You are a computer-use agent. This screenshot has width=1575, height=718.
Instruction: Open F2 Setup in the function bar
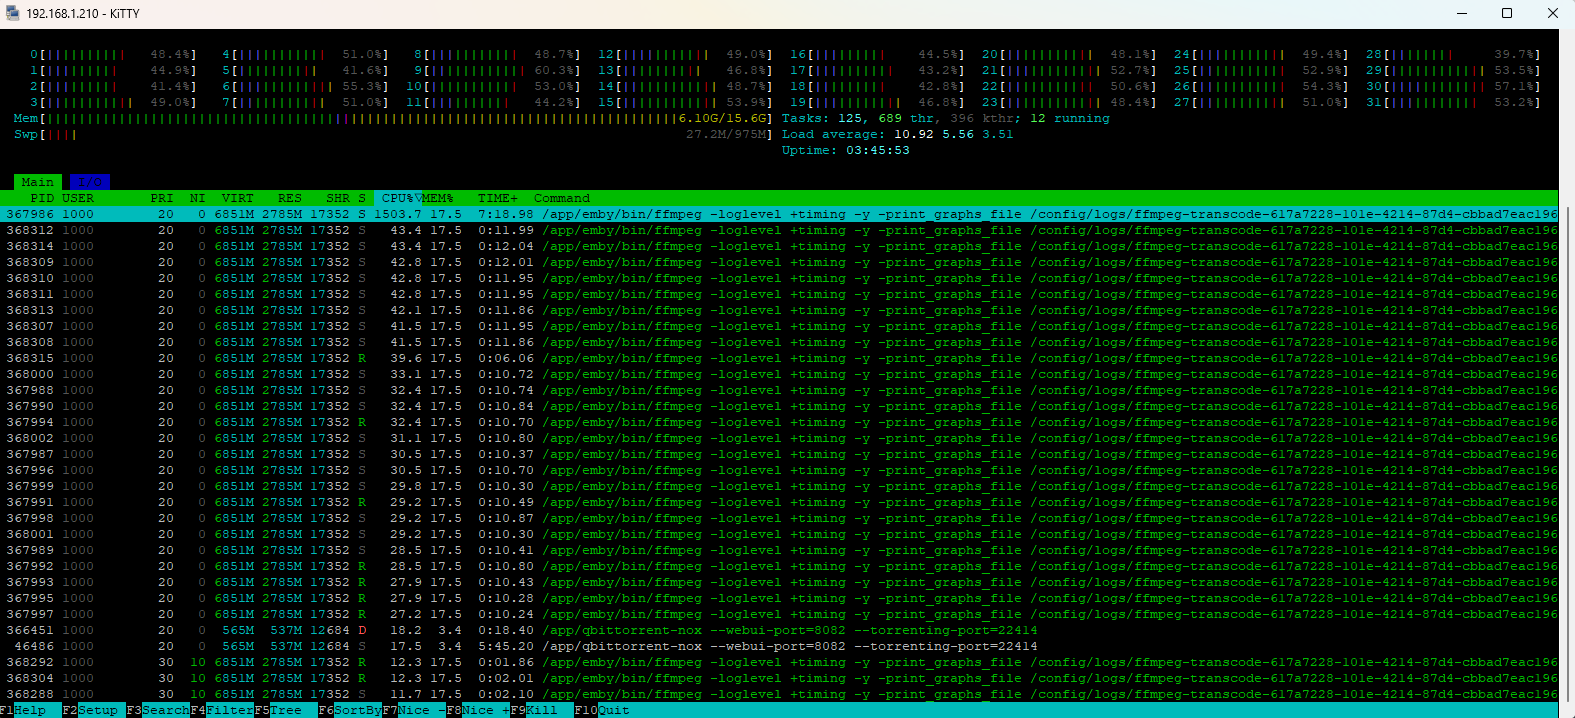90,710
